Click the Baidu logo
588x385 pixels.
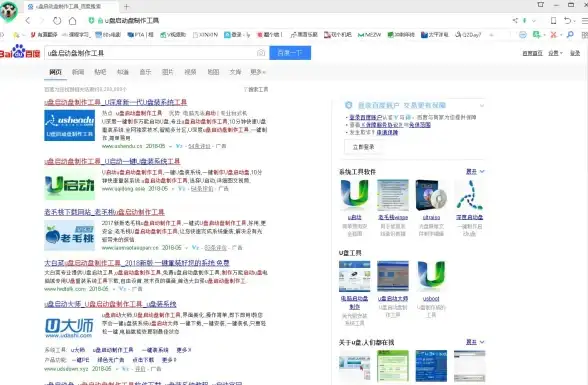(20, 52)
